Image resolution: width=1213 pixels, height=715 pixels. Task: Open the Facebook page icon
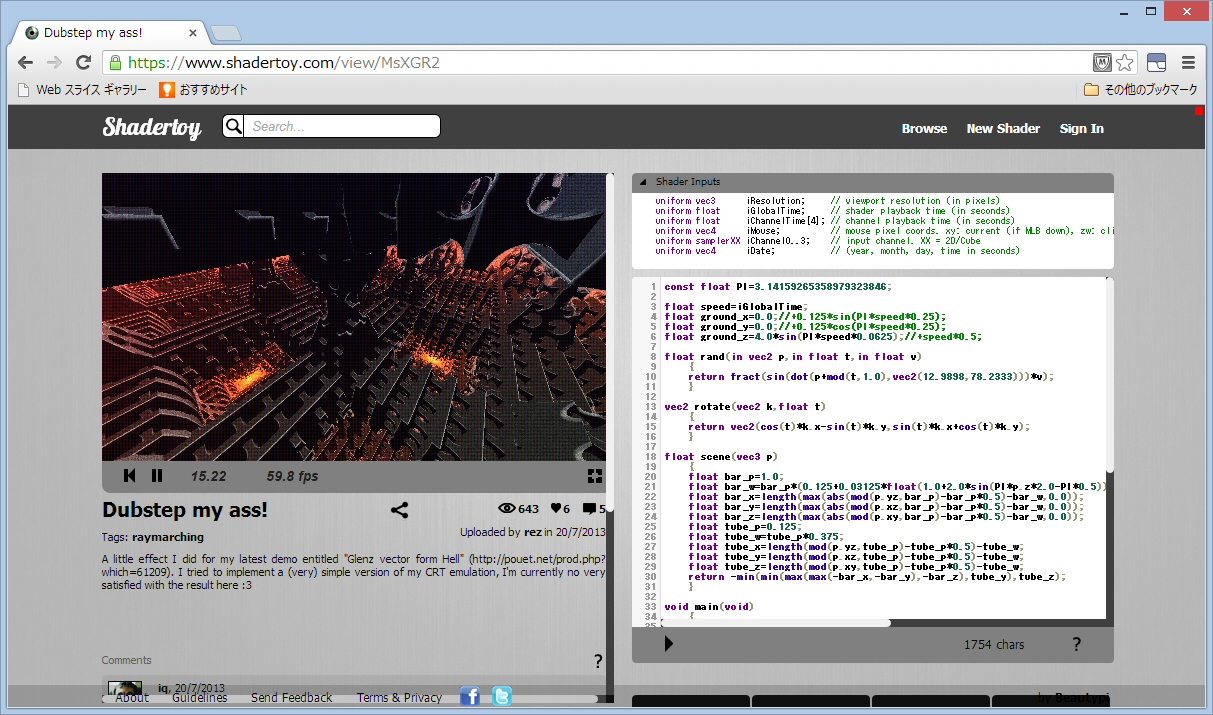(x=470, y=697)
